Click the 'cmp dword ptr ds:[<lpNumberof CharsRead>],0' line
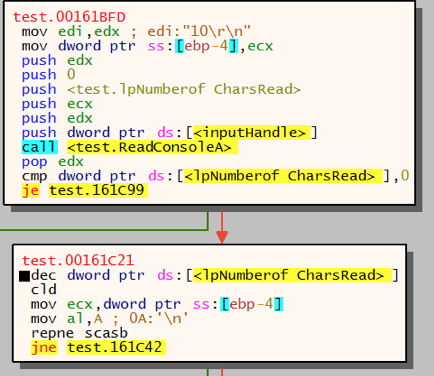434x376 pixels. click(216, 176)
